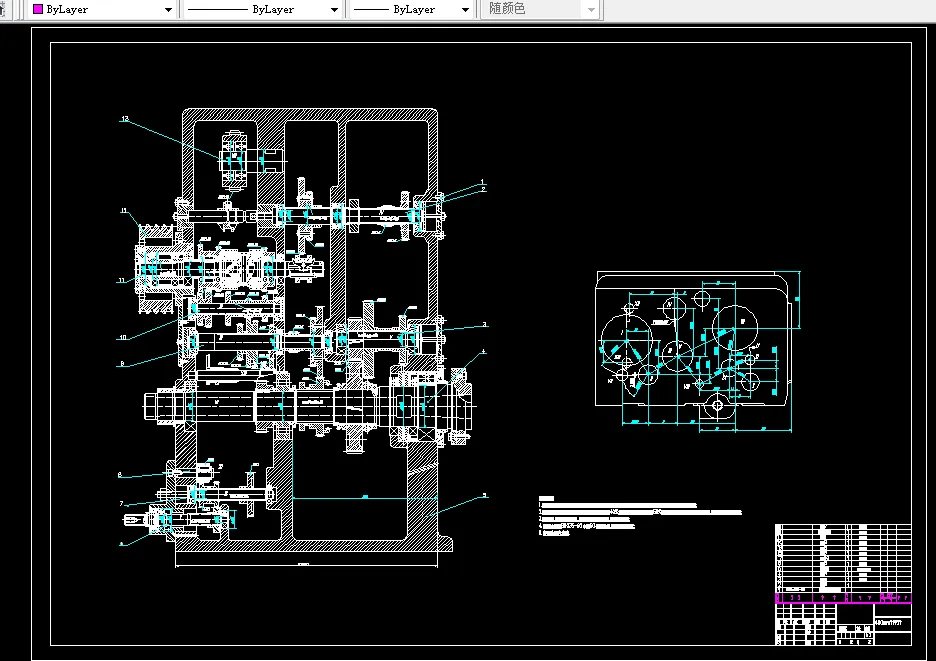936x661 pixels.
Task: Click the title block at the bottom-right corner
Action: point(843,623)
